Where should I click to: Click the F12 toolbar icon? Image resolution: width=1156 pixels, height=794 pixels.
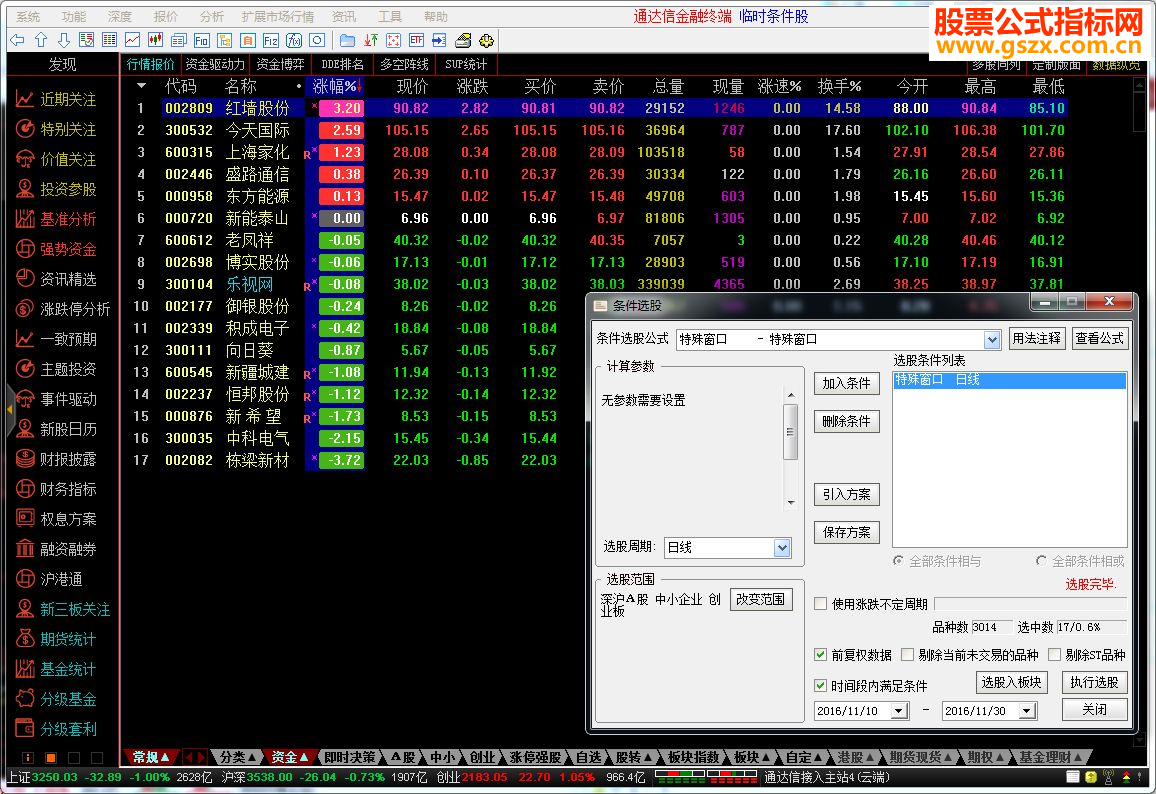271,41
